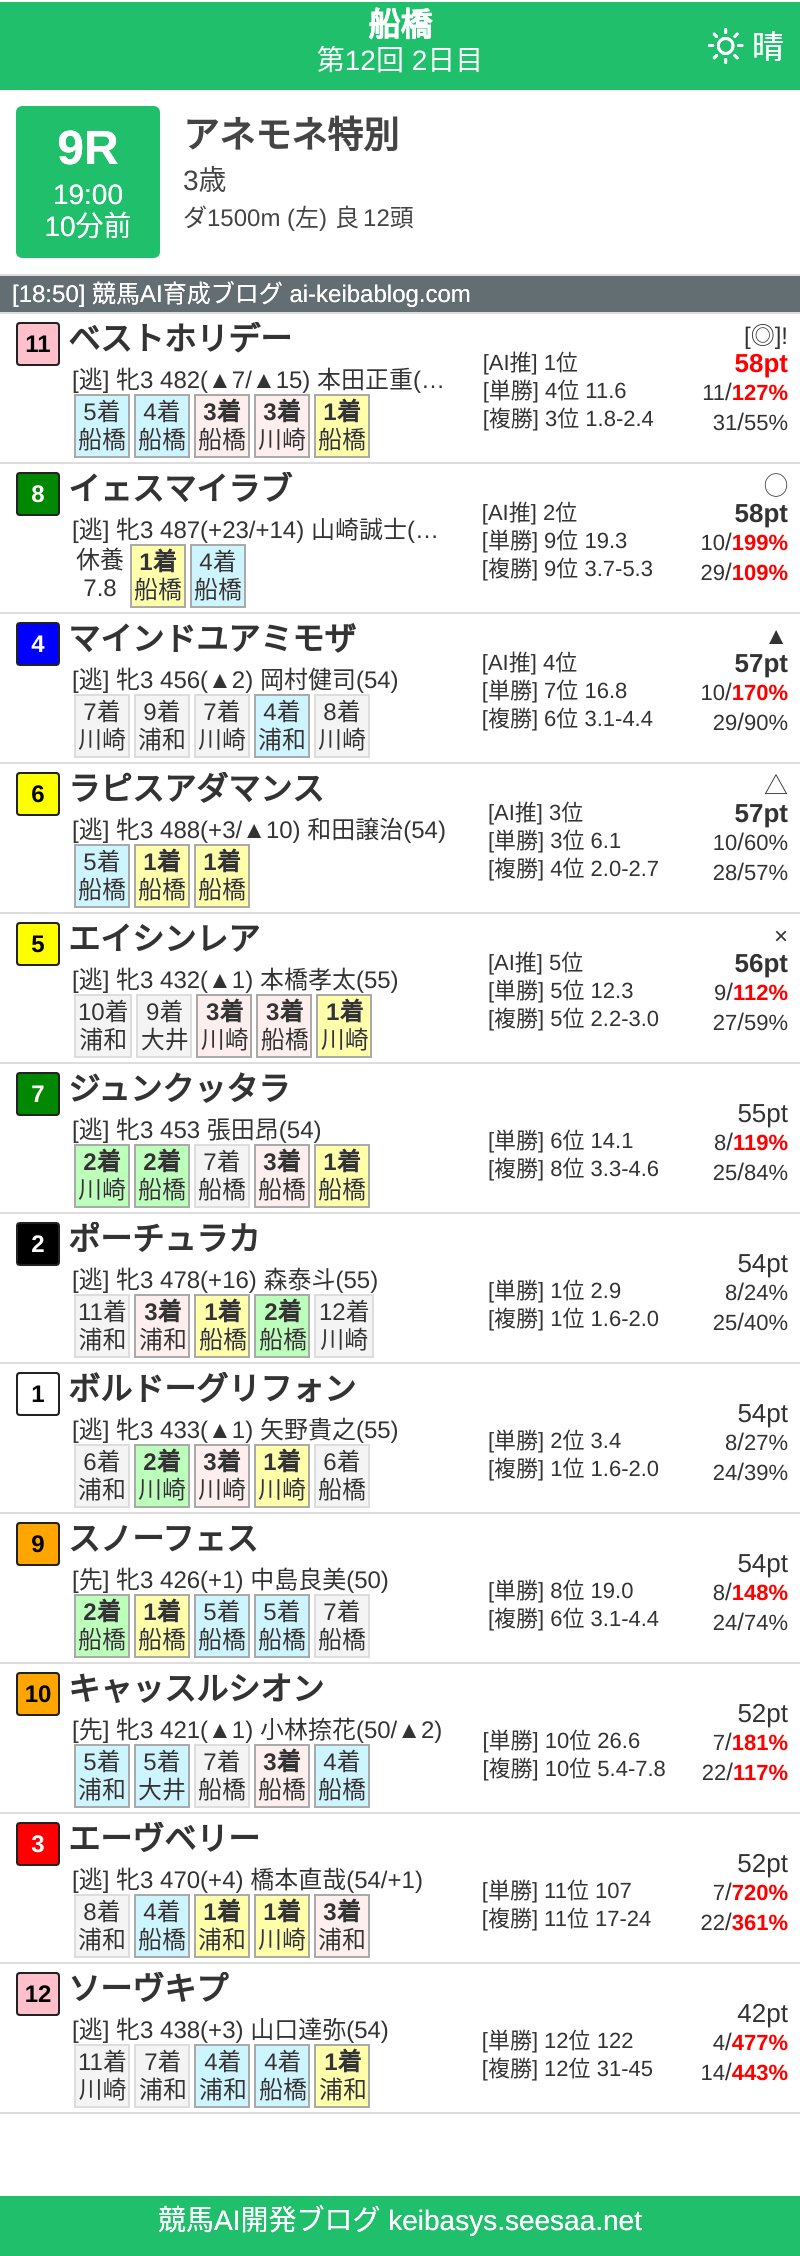Open the 第12回 2日目 meeting header

tap(400, 58)
